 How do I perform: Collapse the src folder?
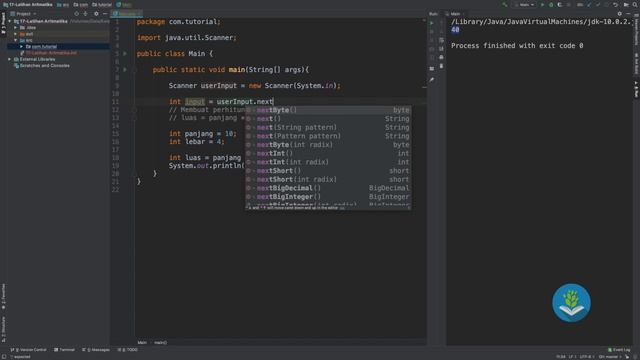[x=16, y=40]
